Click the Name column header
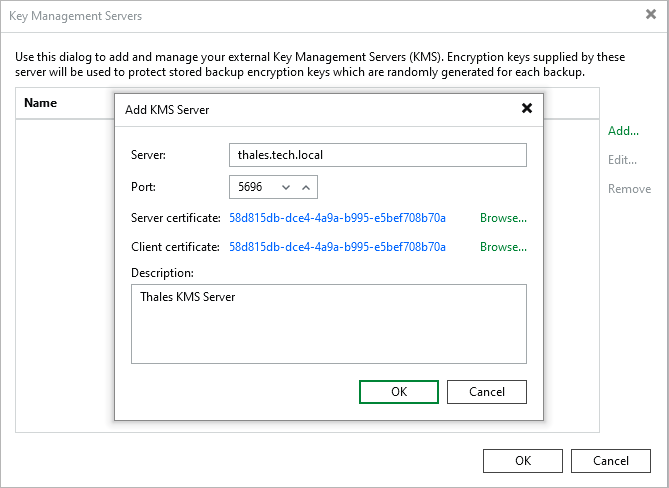Viewport: 669px width, 488px height. (x=41, y=103)
